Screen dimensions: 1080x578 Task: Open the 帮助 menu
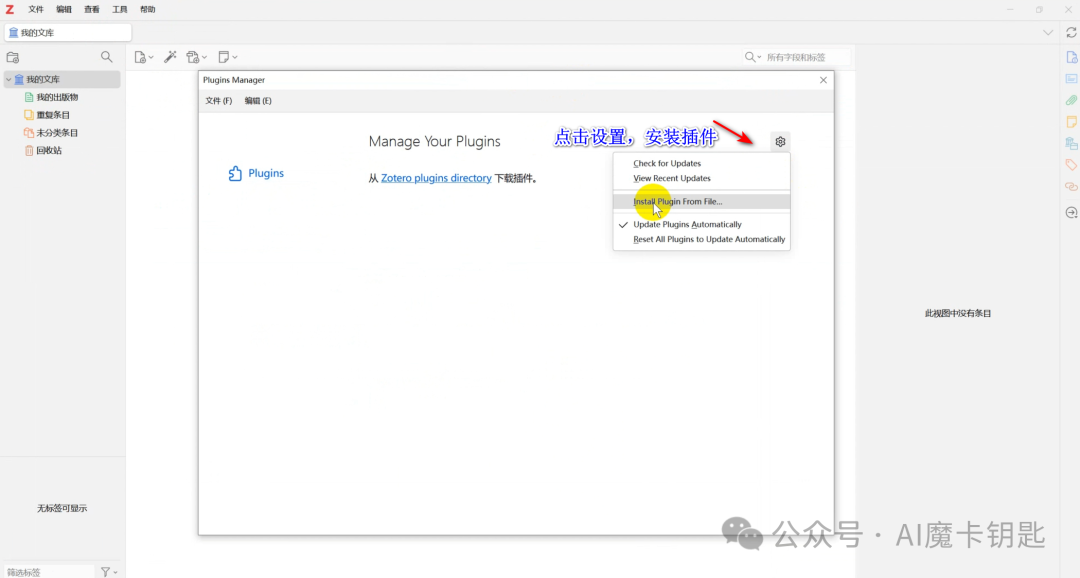point(147,10)
